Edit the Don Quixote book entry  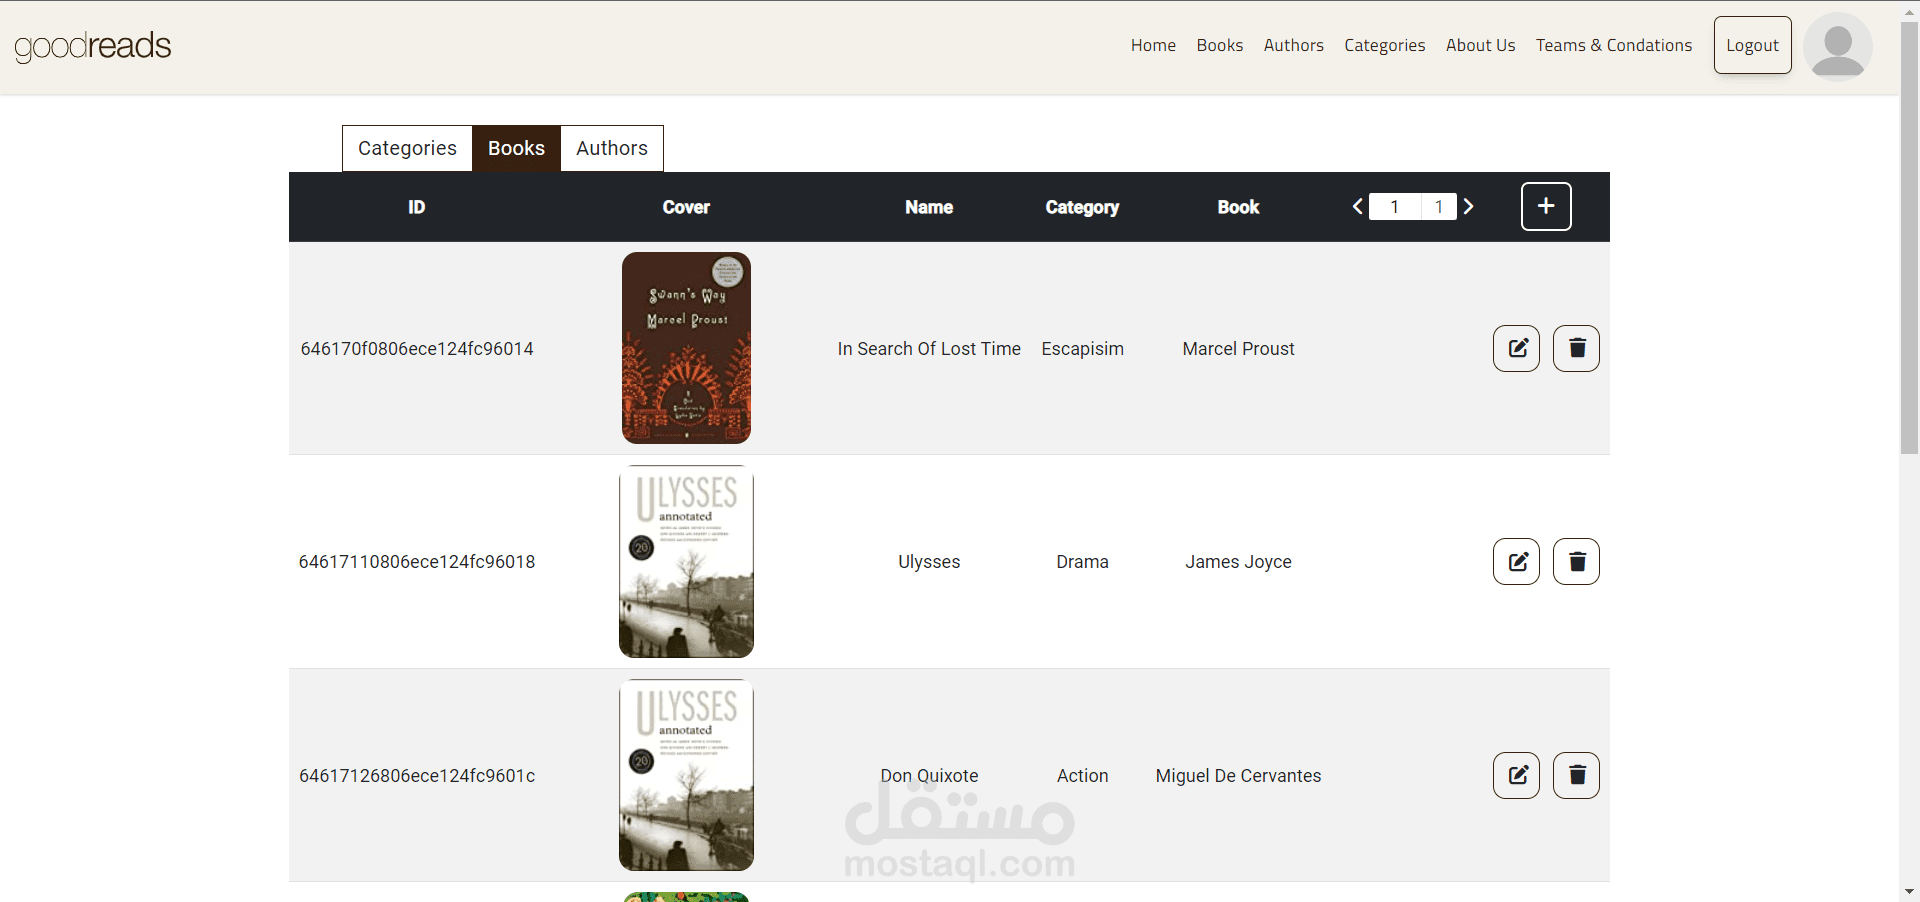(x=1516, y=775)
